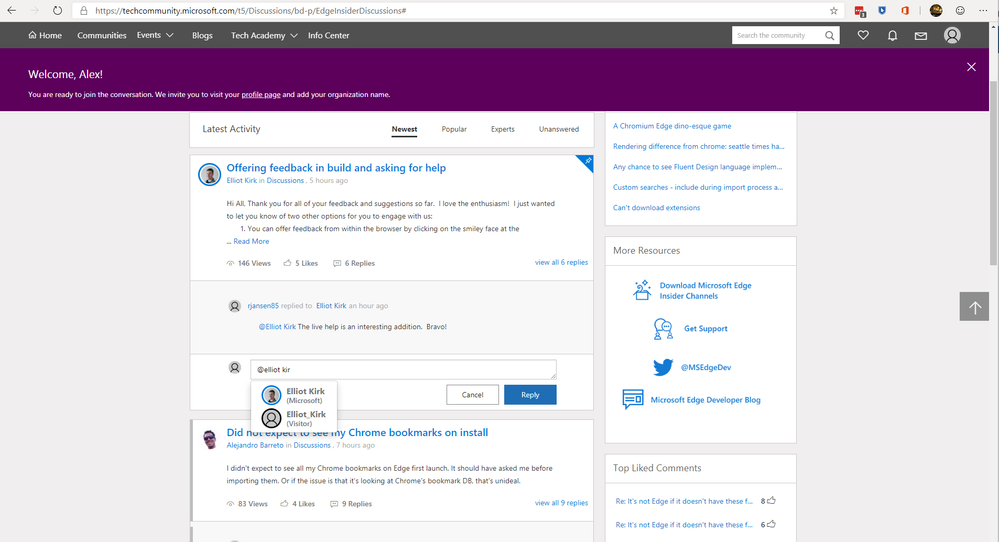Image resolution: width=999 pixels, height=542 pixels.
Task: Send feedback via the smiley face icon
Action: point(960,10)
